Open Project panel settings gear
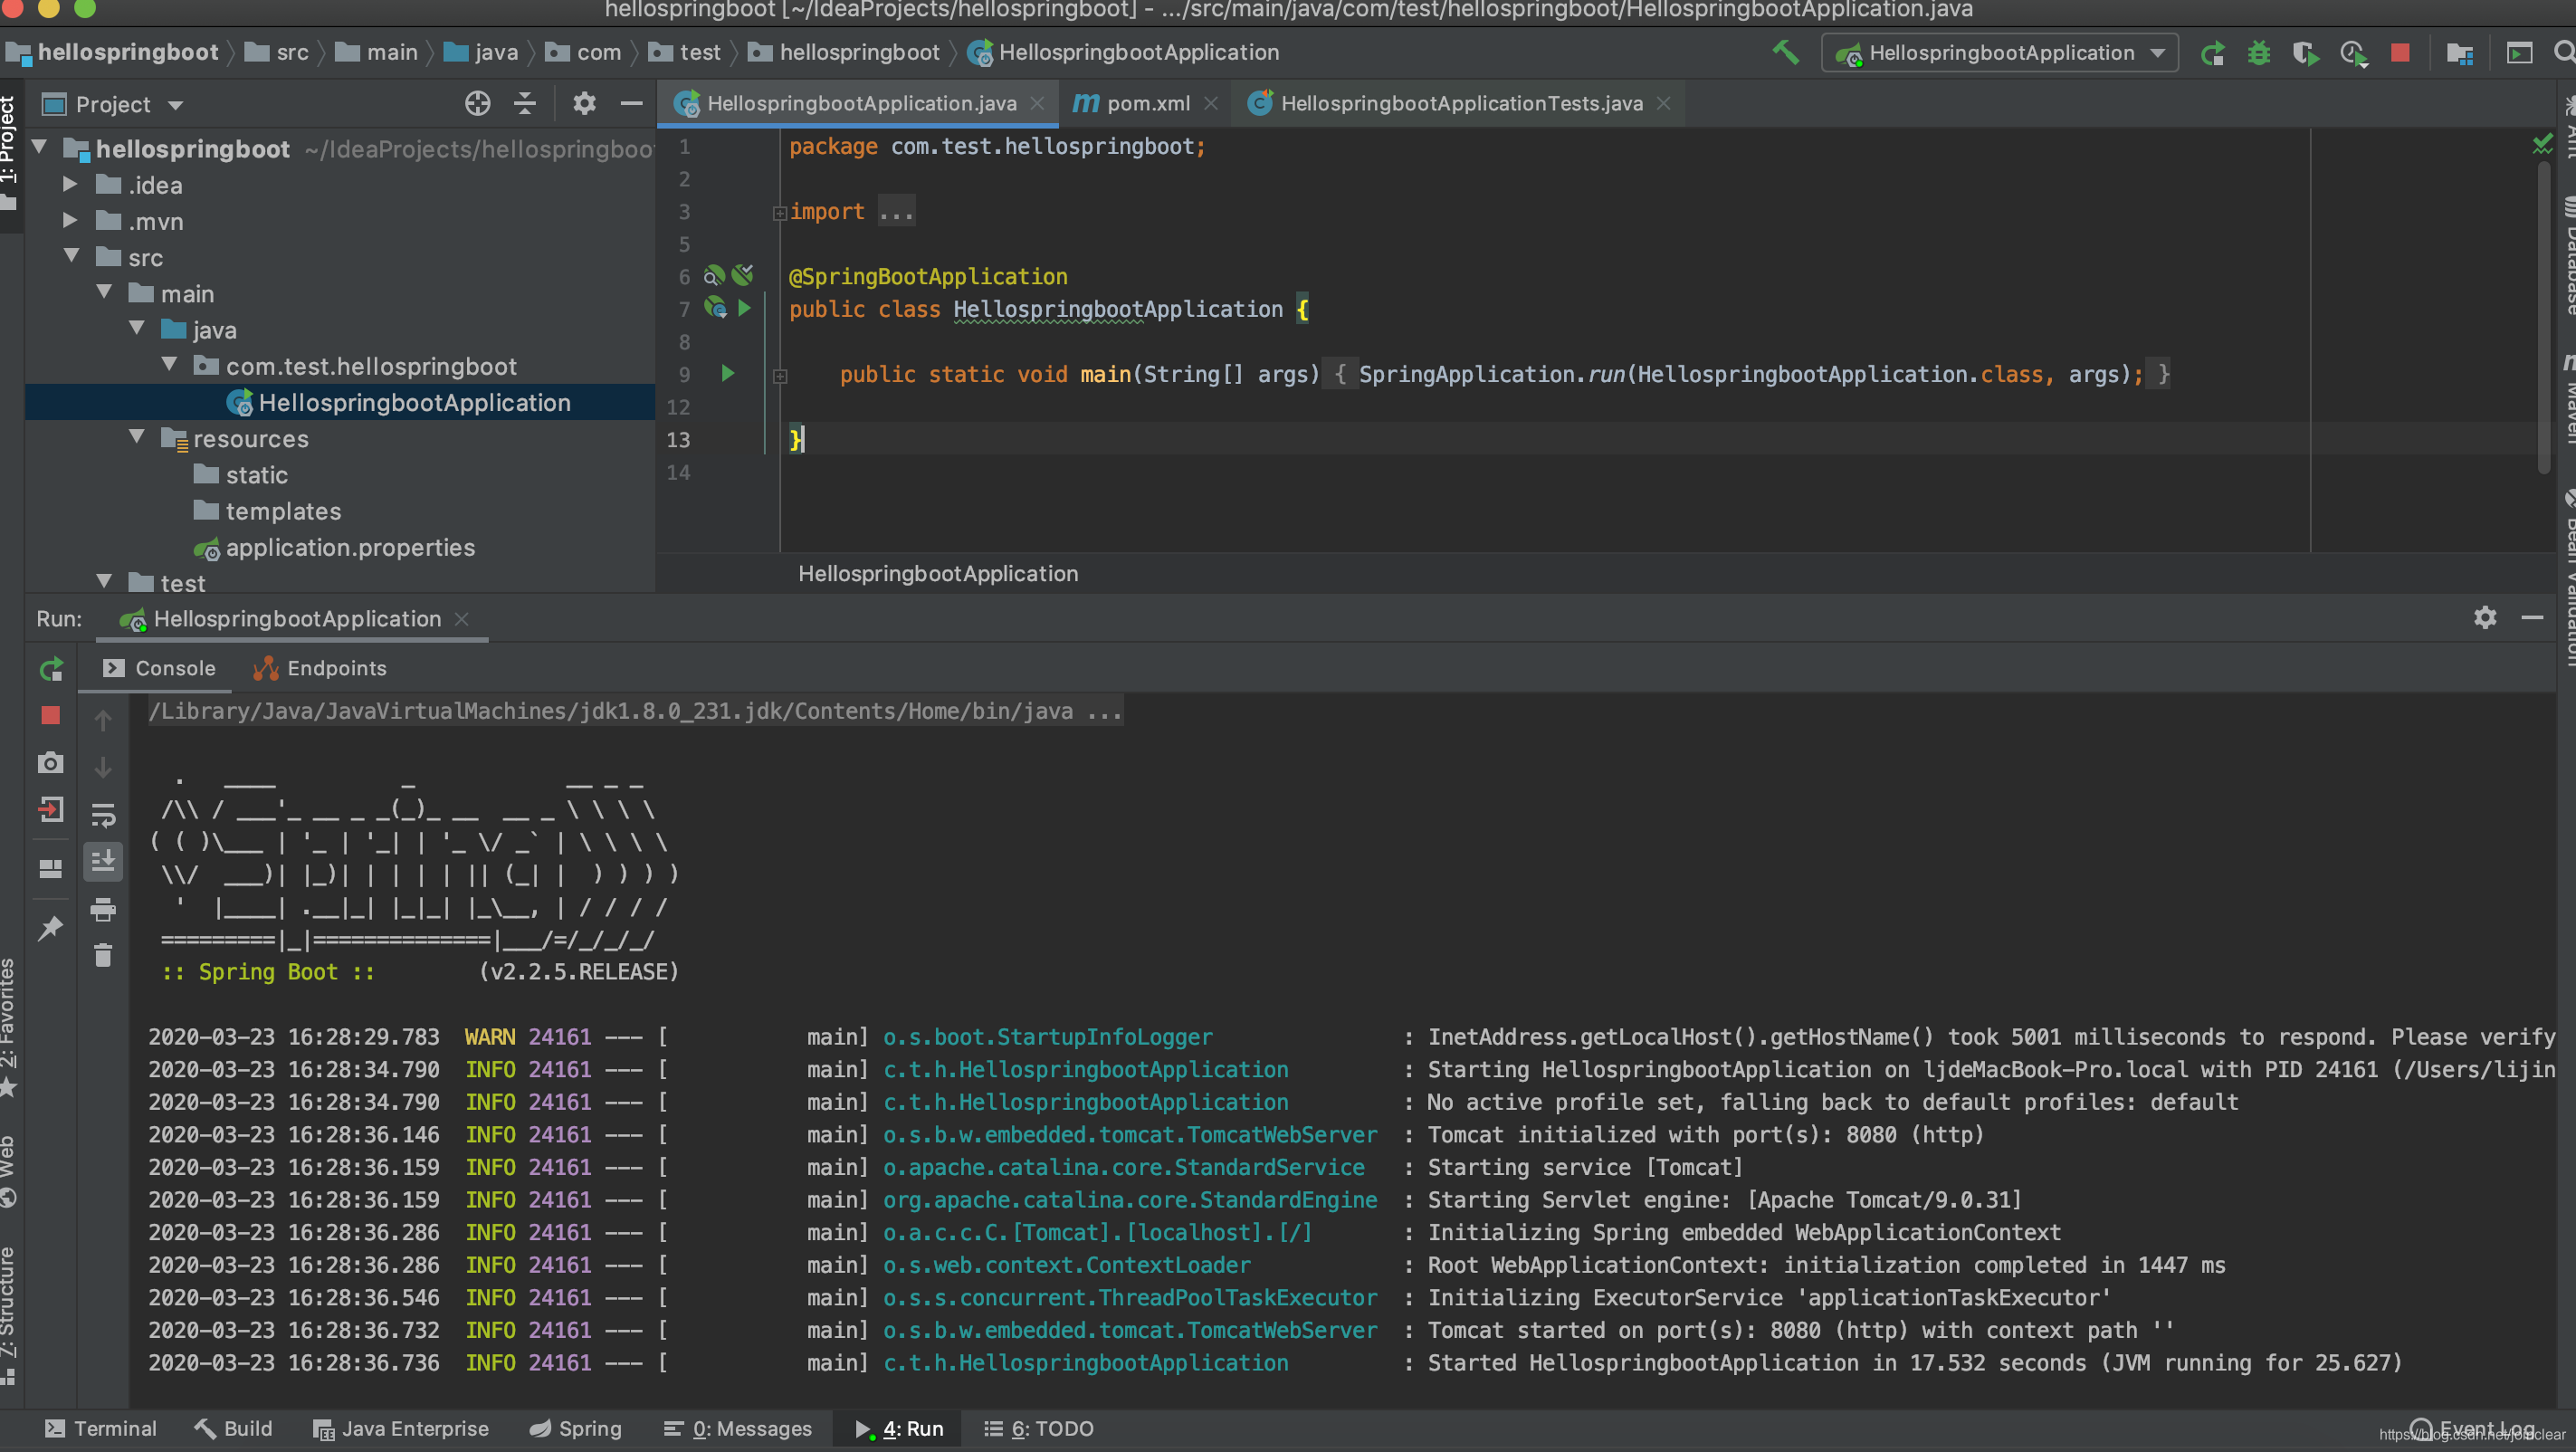The width and height of the screenshot is (2576, 1452). pyautogui.click(x=584, y=103)
